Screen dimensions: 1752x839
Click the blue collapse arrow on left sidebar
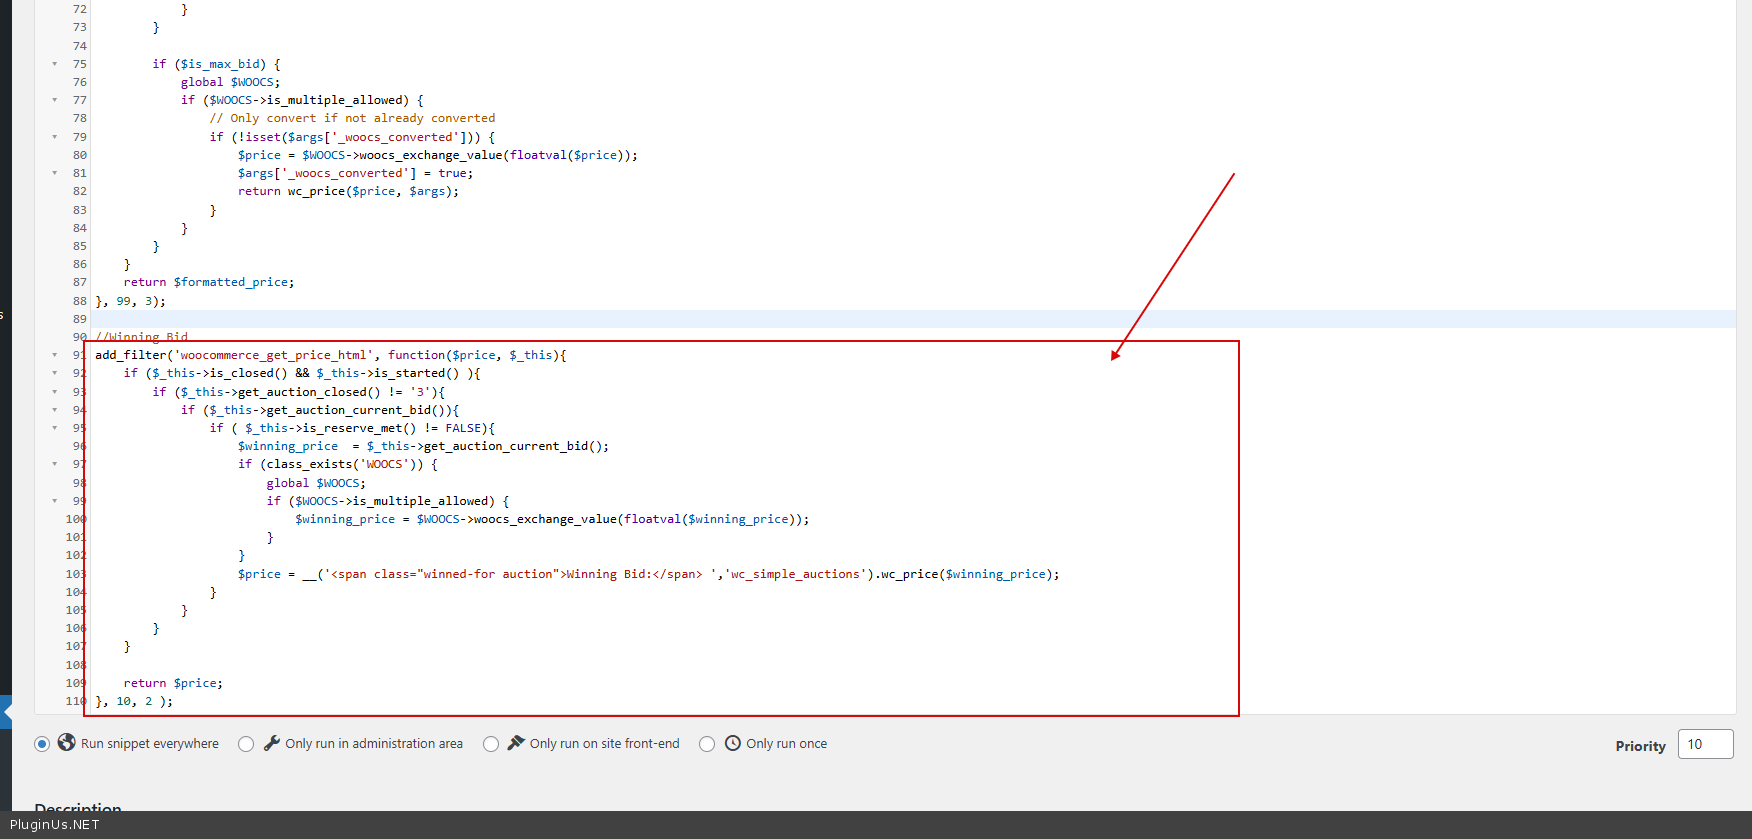point(6,712)
